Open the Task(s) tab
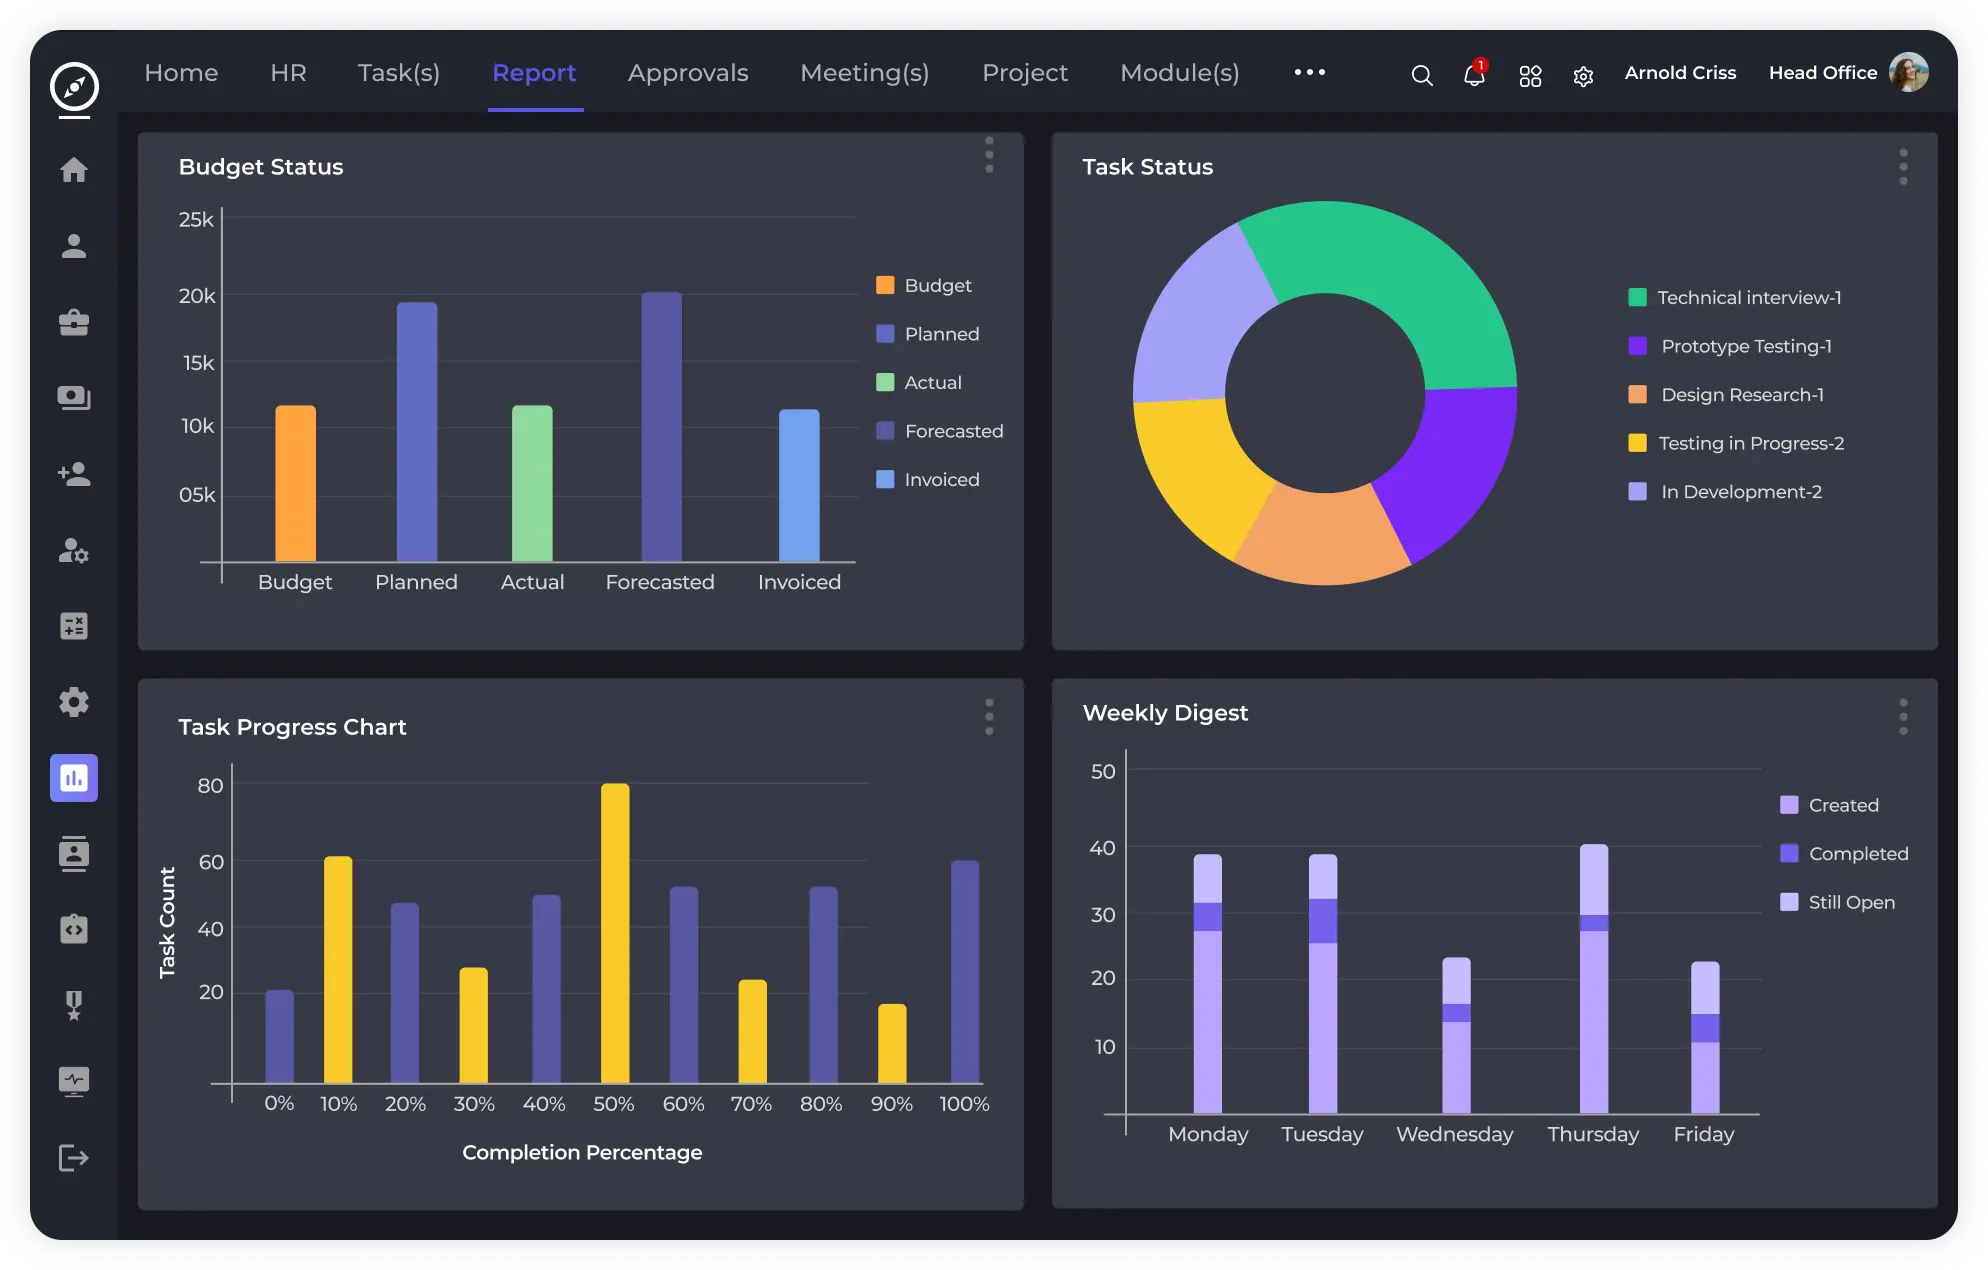The width and height of the screenshot is (1988, 1270). 399,73
